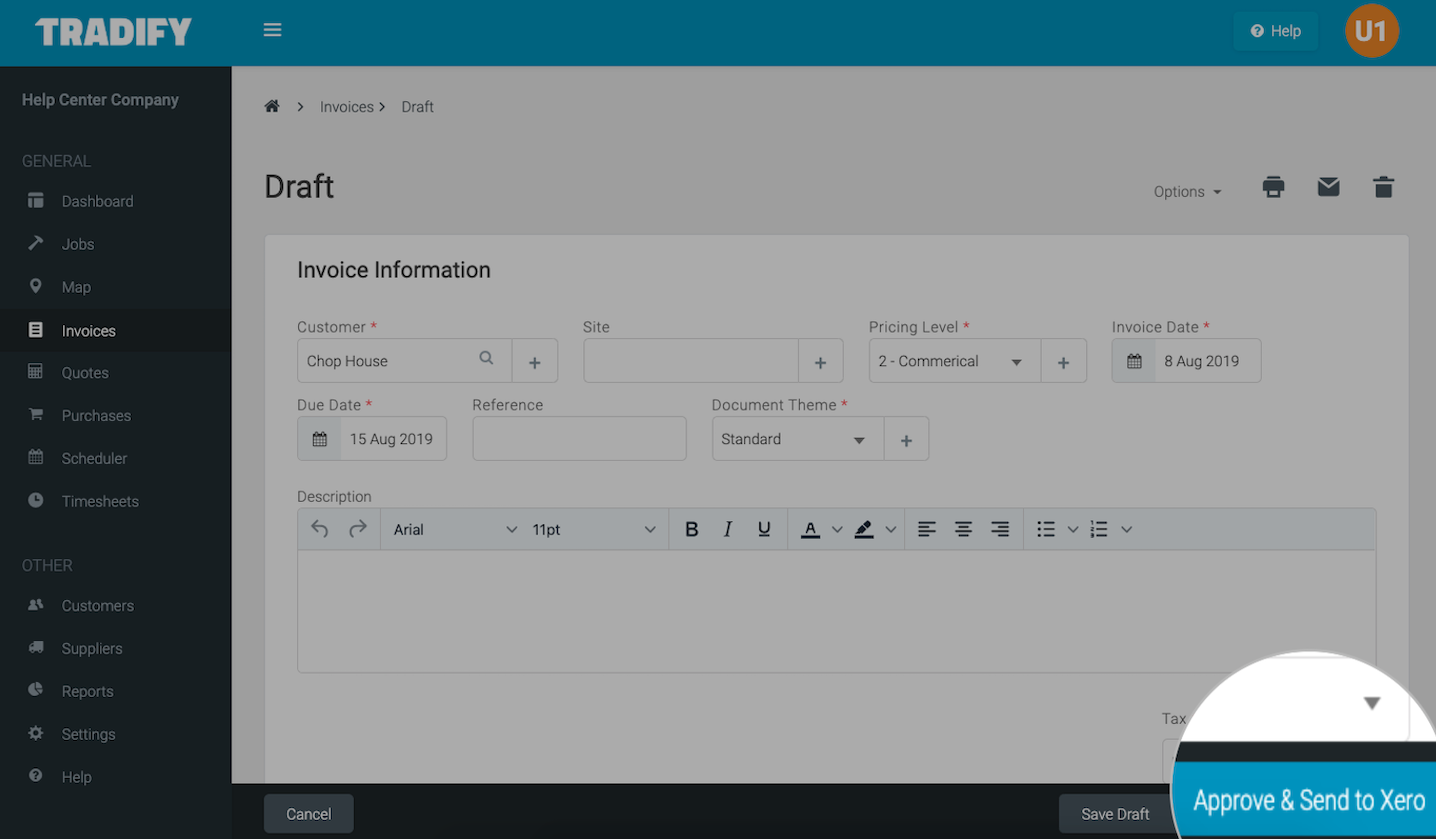
Task: Search customers via magnifier icon
Action: [486, 358]
